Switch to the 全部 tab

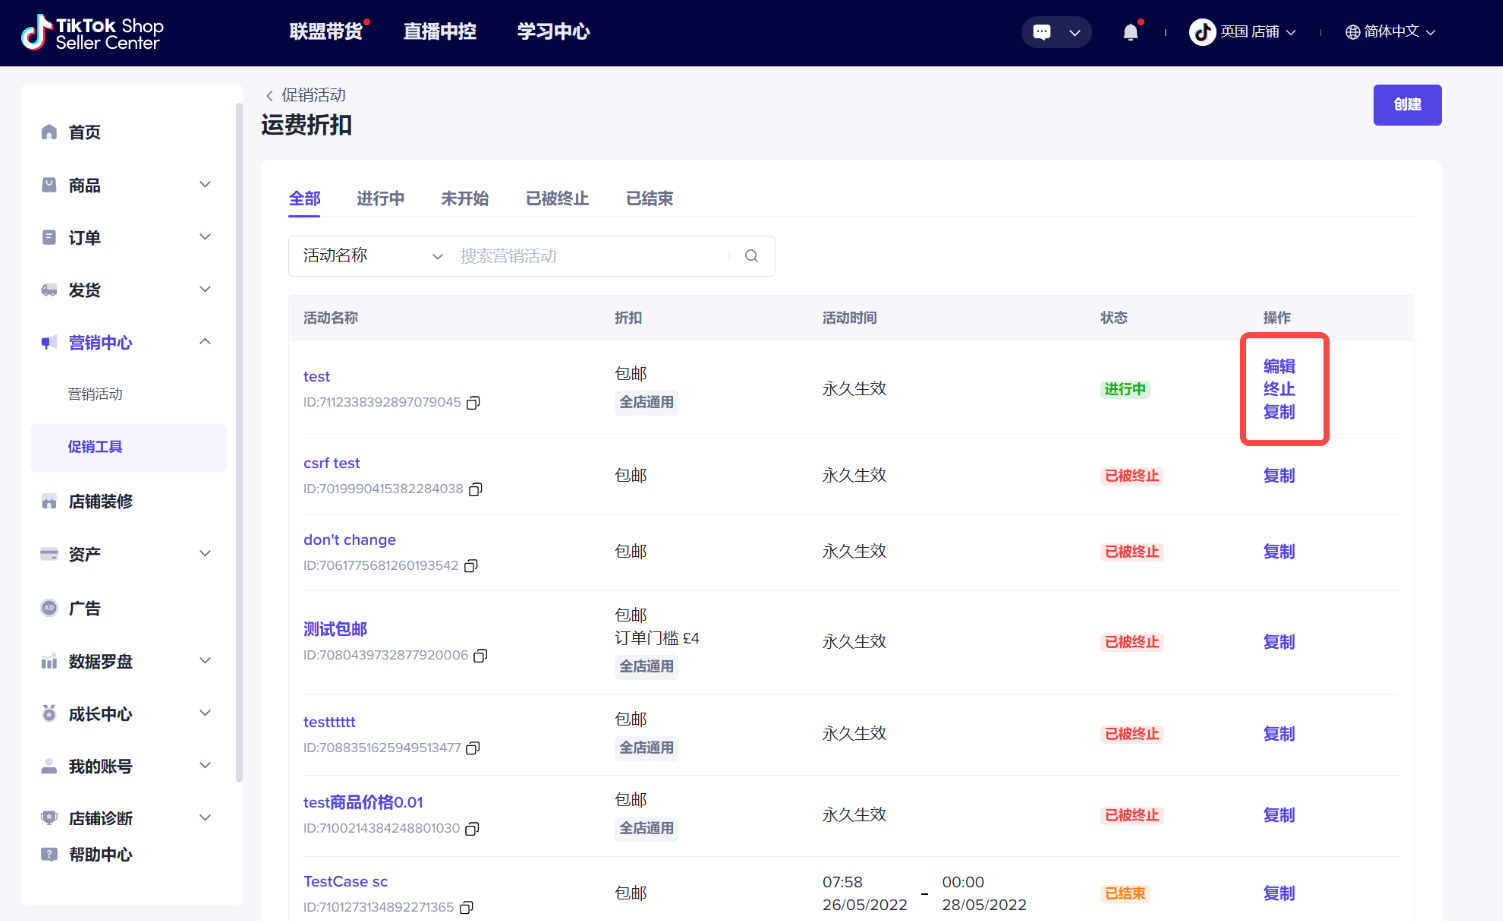(305, 199)
